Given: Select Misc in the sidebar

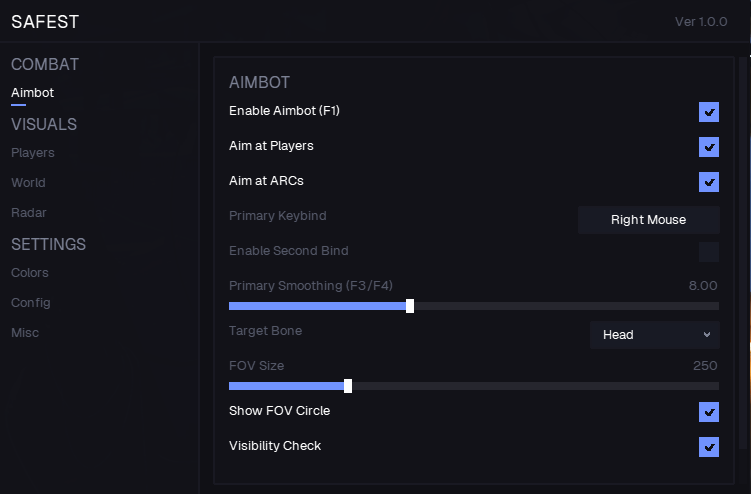Looking at the screenshot, I should coord(25,333).
